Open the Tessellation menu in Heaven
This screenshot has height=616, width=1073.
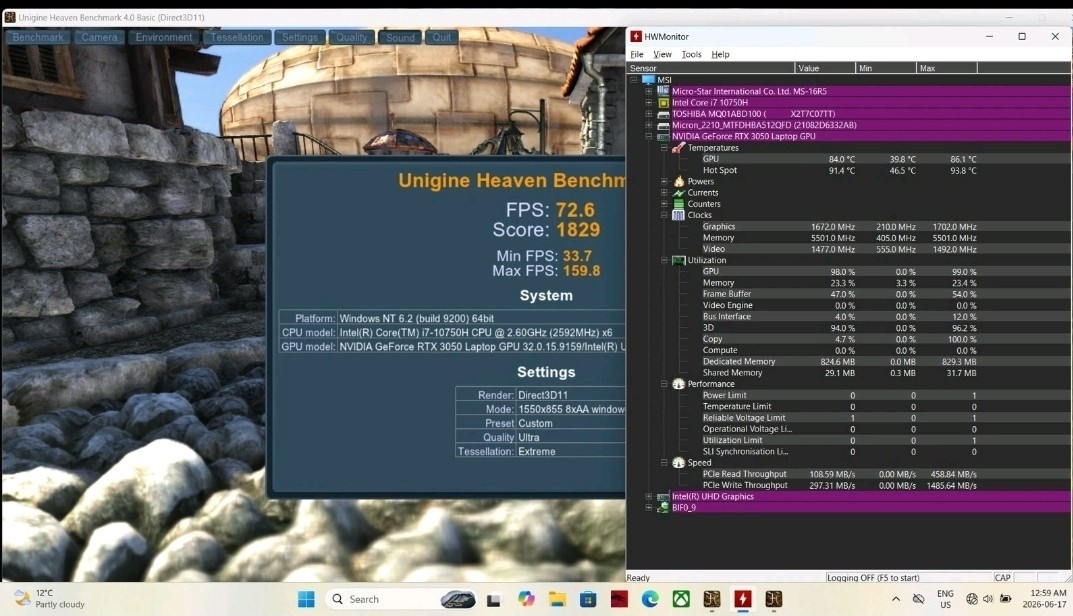237,37
